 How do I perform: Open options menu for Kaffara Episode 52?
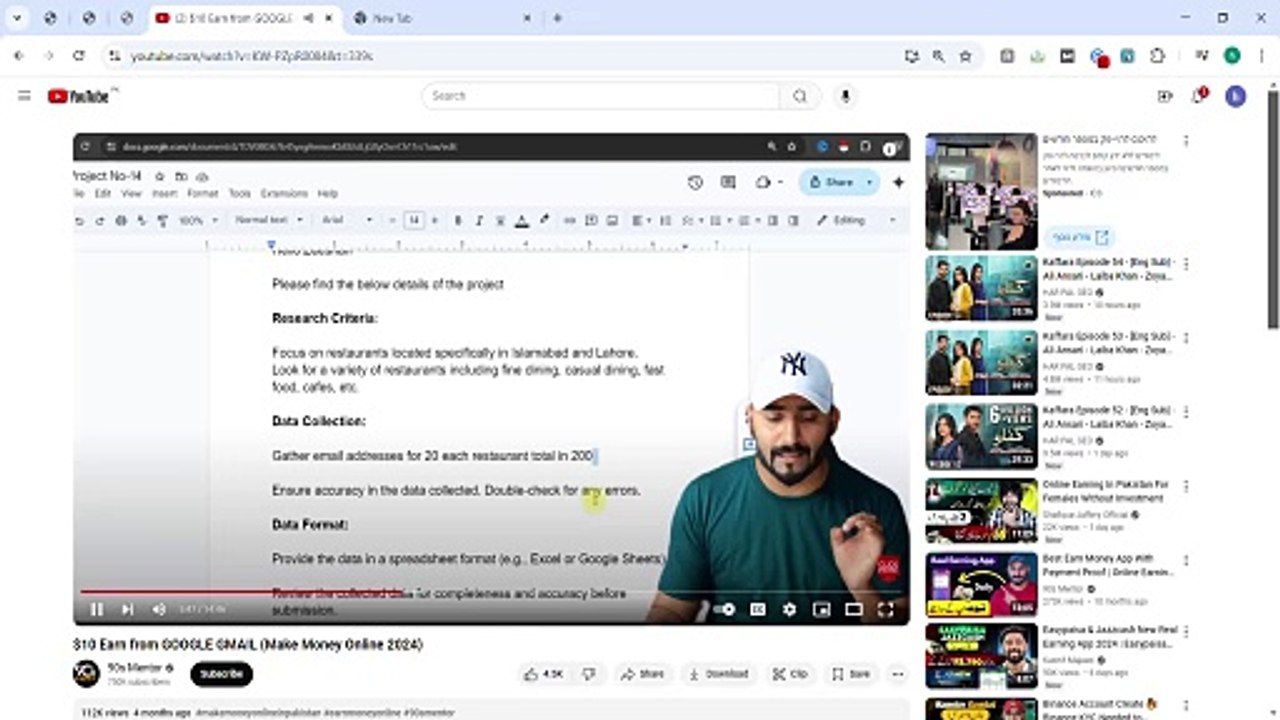point(1186,413)
